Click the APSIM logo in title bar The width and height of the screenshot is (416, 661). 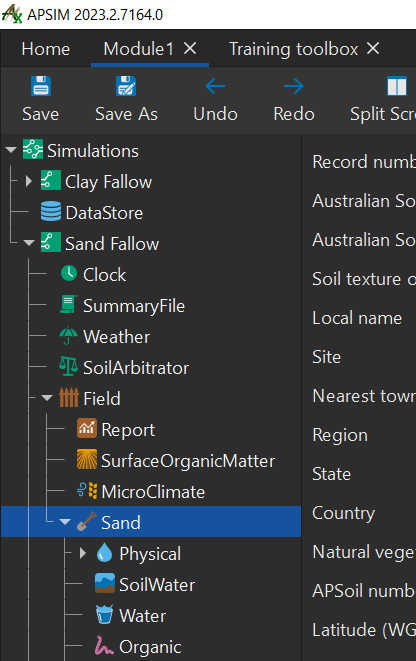pyautogui.click(x=12, y=14)
